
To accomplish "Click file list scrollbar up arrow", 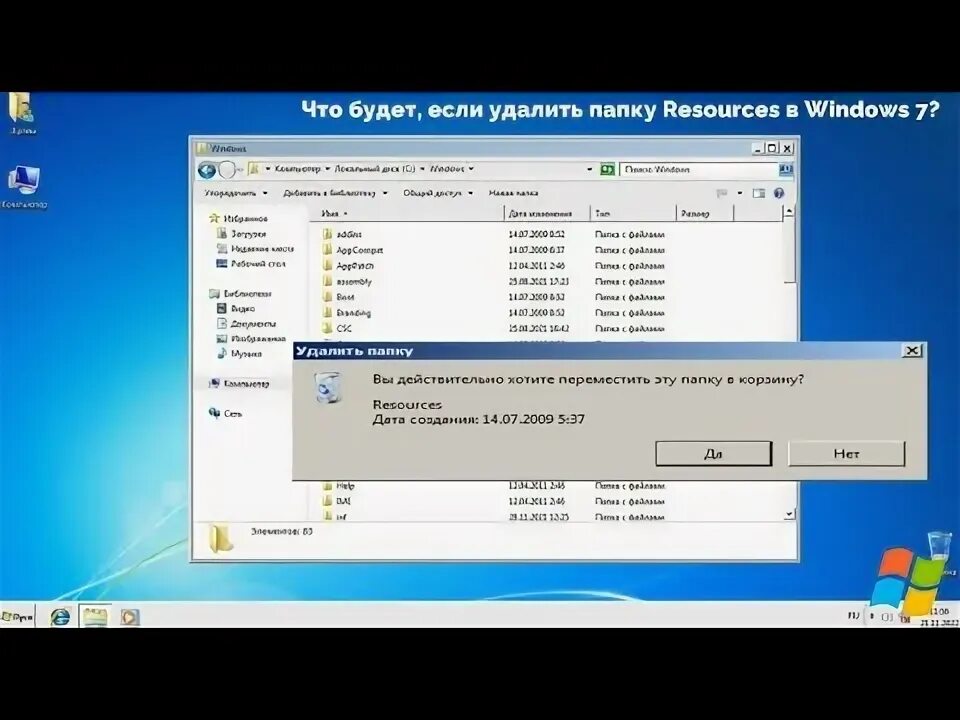I will [x=789, y=212].
